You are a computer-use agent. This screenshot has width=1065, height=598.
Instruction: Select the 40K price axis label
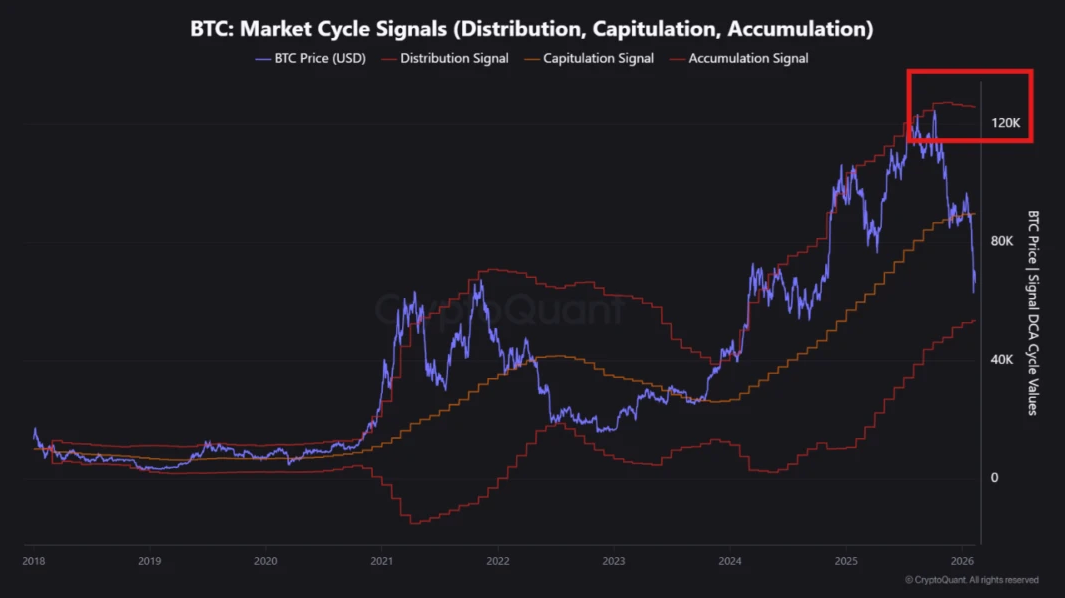coord(1002,359)
